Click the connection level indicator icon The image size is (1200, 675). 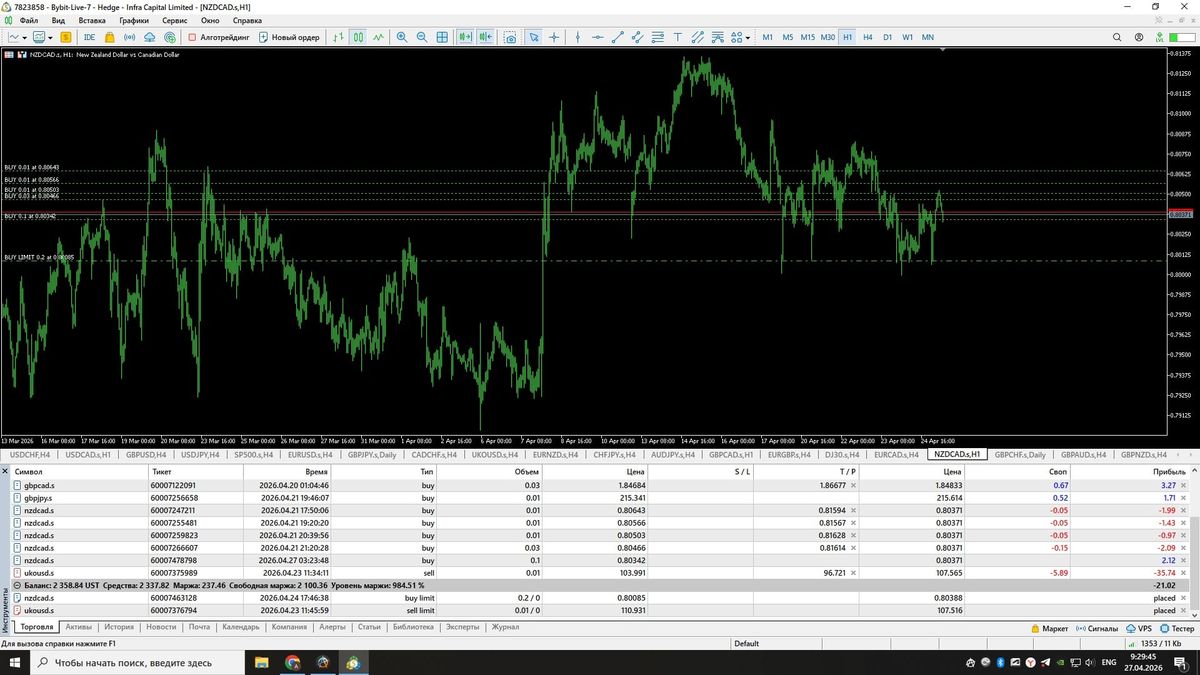(x=1160, y=37)
